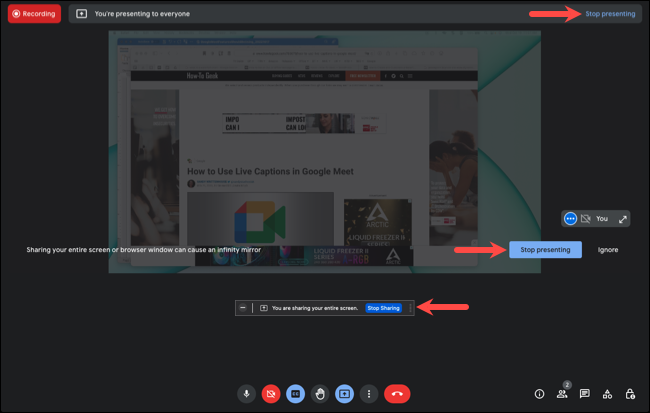This screenshot has width=650, height=413.
Task: Hide the sharing notification bar with minus icon
Action: [243, 308]
